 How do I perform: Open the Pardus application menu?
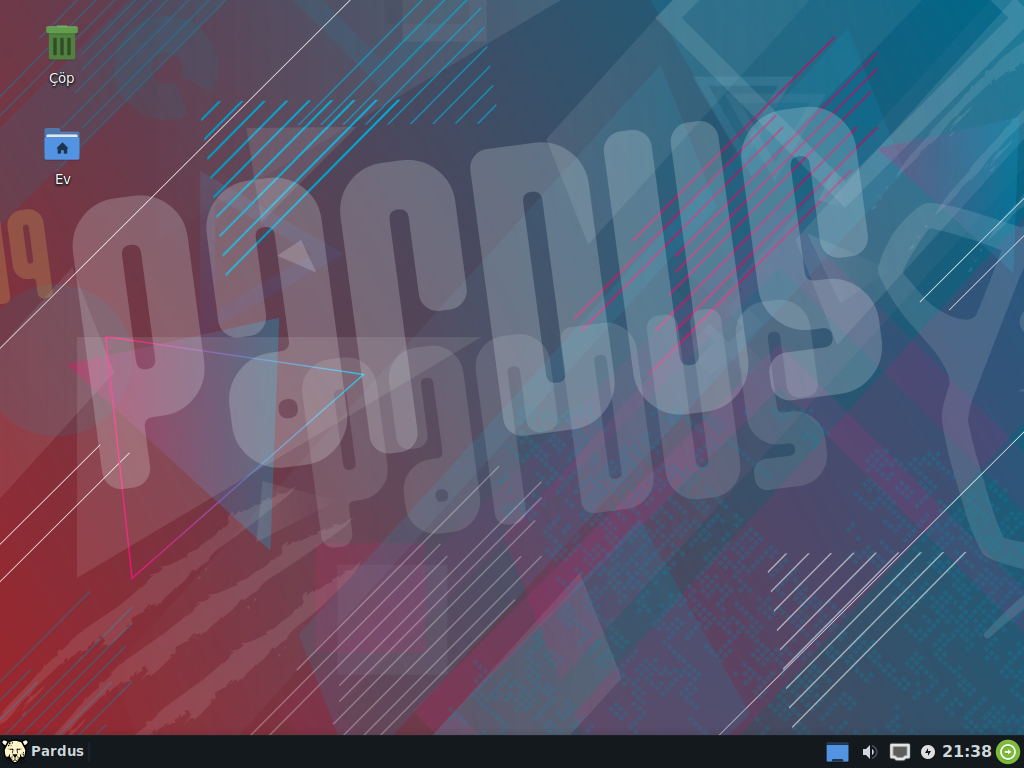point(44,751)
